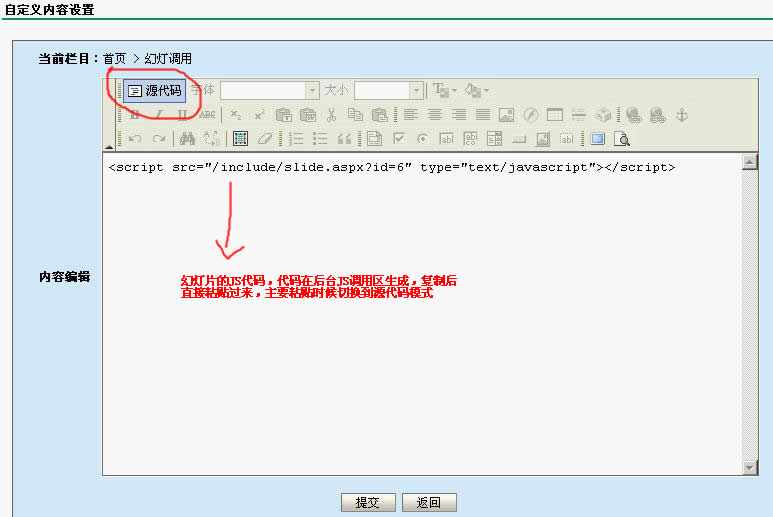The height and width of the screenshot is (517, 773).
Task: Insert radio button form element icon
Action: [422, 139]
